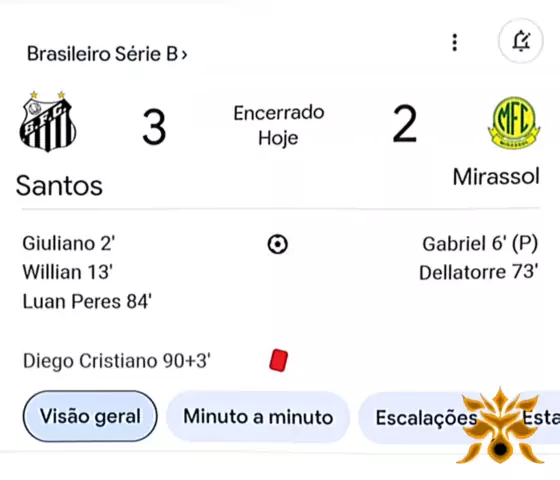This screenshot has width=560, height=480.
Task: Click the soccer ball goals icon
Action: (278, 244)
